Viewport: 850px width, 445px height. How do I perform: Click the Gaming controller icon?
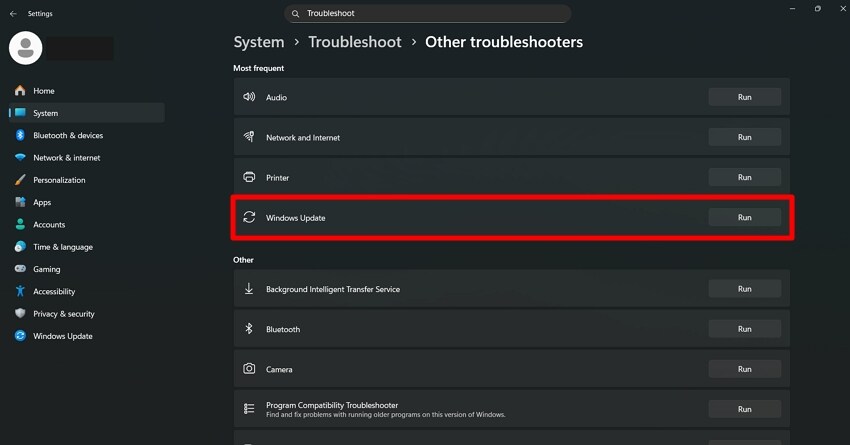(x=20, y=269)
